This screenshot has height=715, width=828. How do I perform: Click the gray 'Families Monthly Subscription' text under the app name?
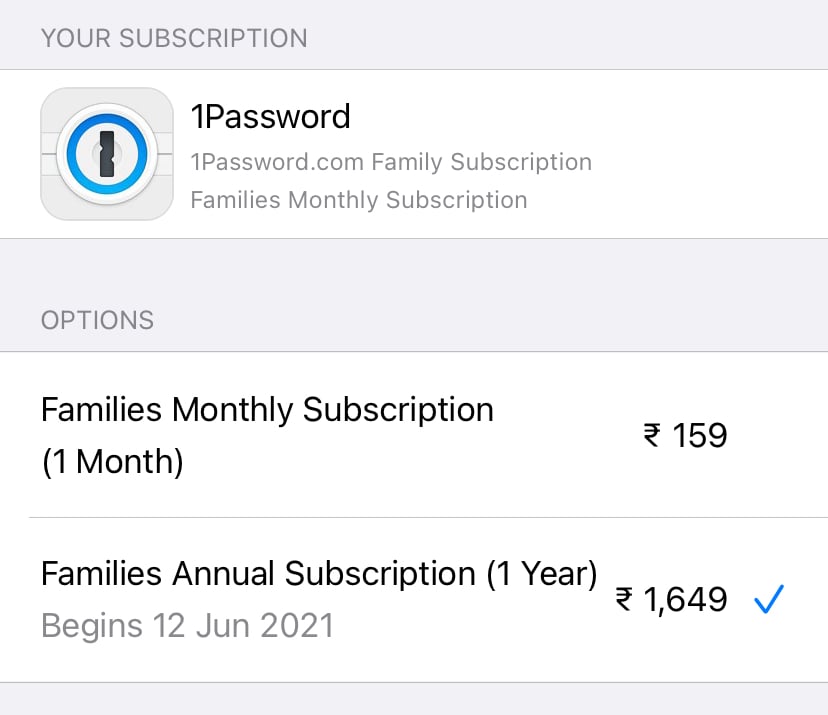(x=358, y=200)
